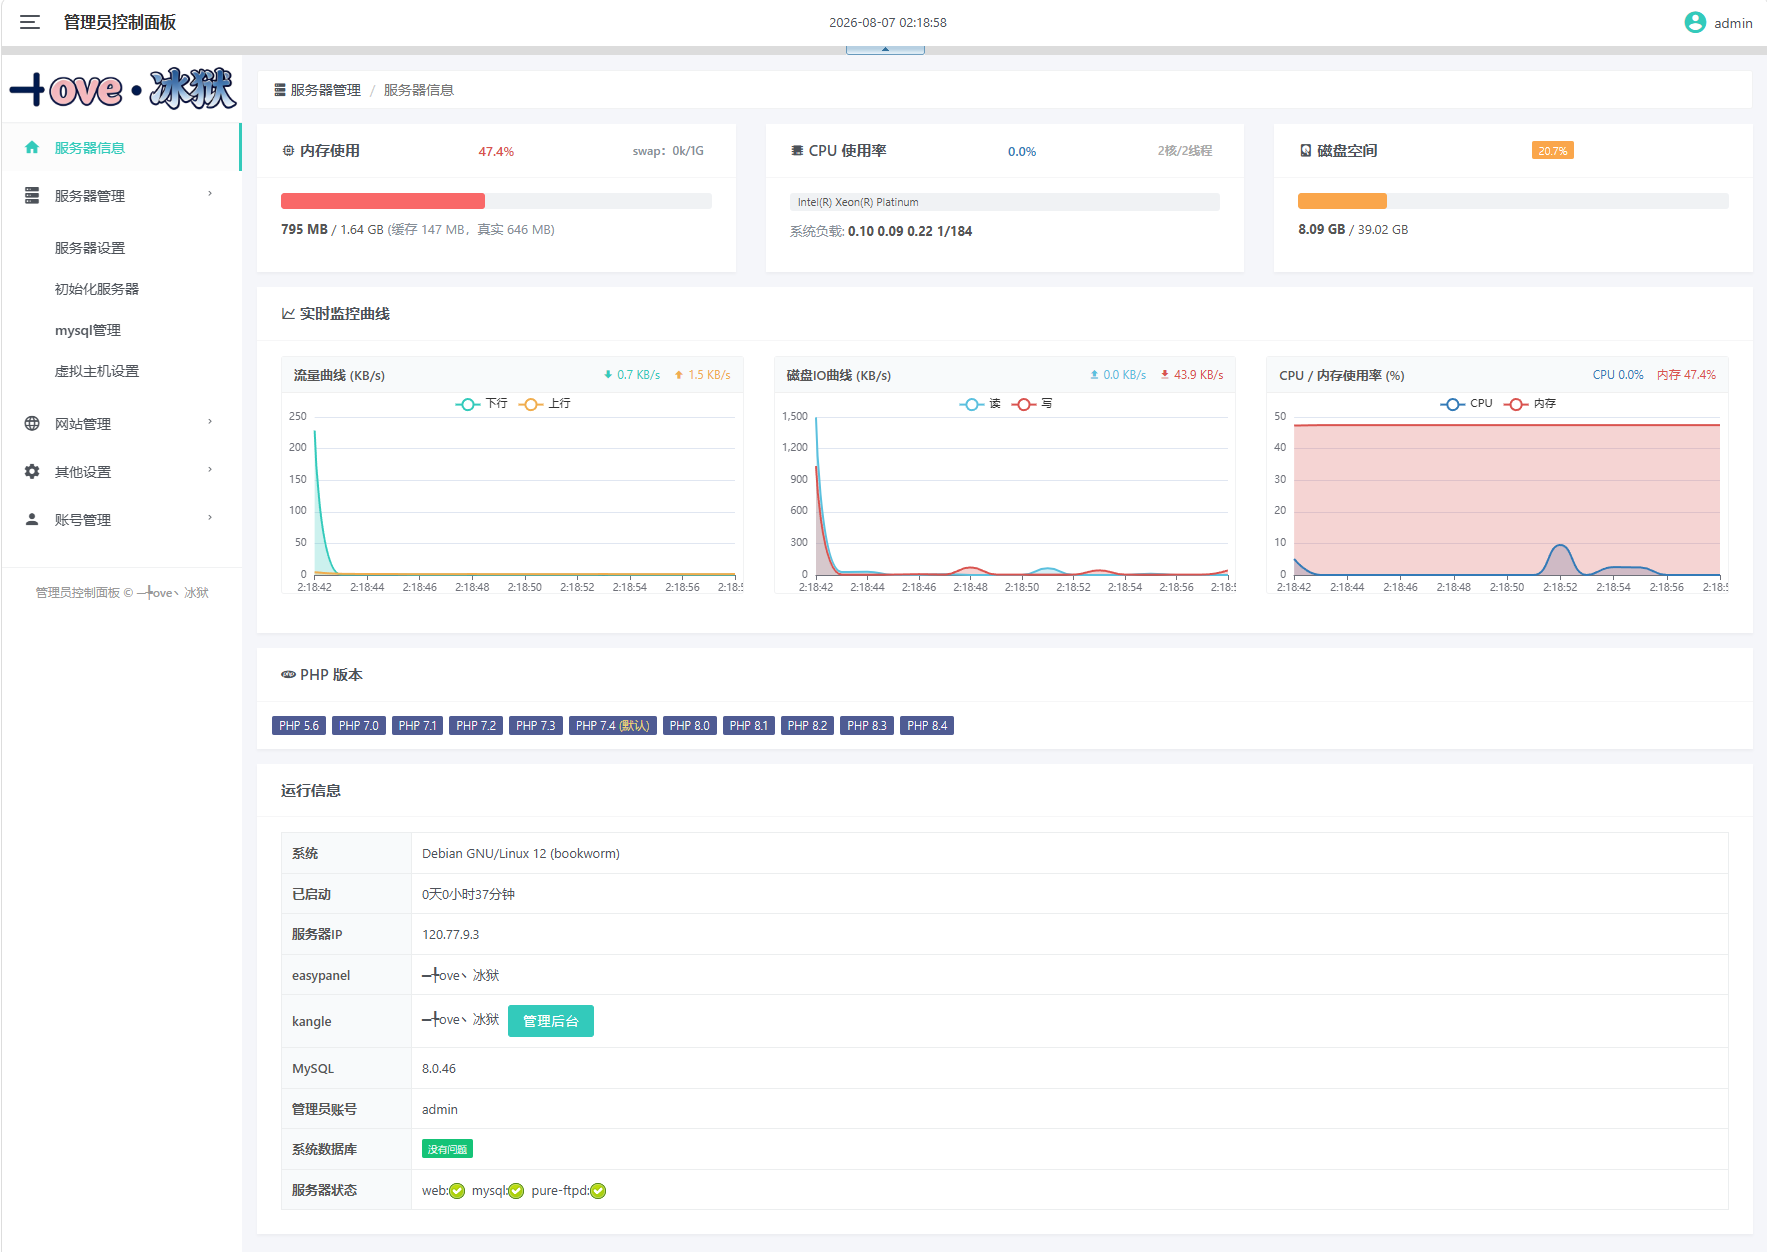The height and width of the screenshot is (1252, 1767).
Task: Toggle the 写 series in disk IO chart
Action: coord(1032,404)
